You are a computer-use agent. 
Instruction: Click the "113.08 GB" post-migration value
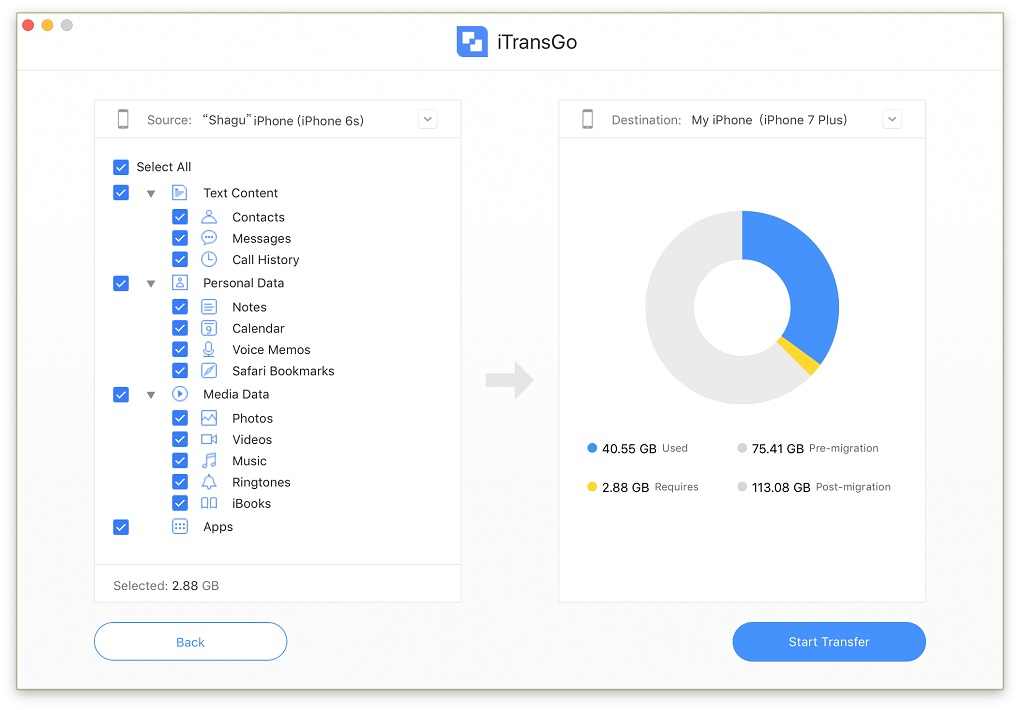[x=781, y=487]
